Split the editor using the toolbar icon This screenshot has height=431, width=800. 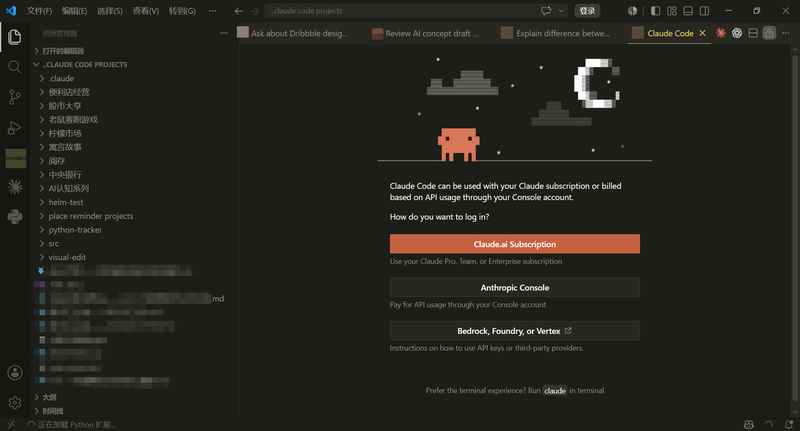pos(753,33)
